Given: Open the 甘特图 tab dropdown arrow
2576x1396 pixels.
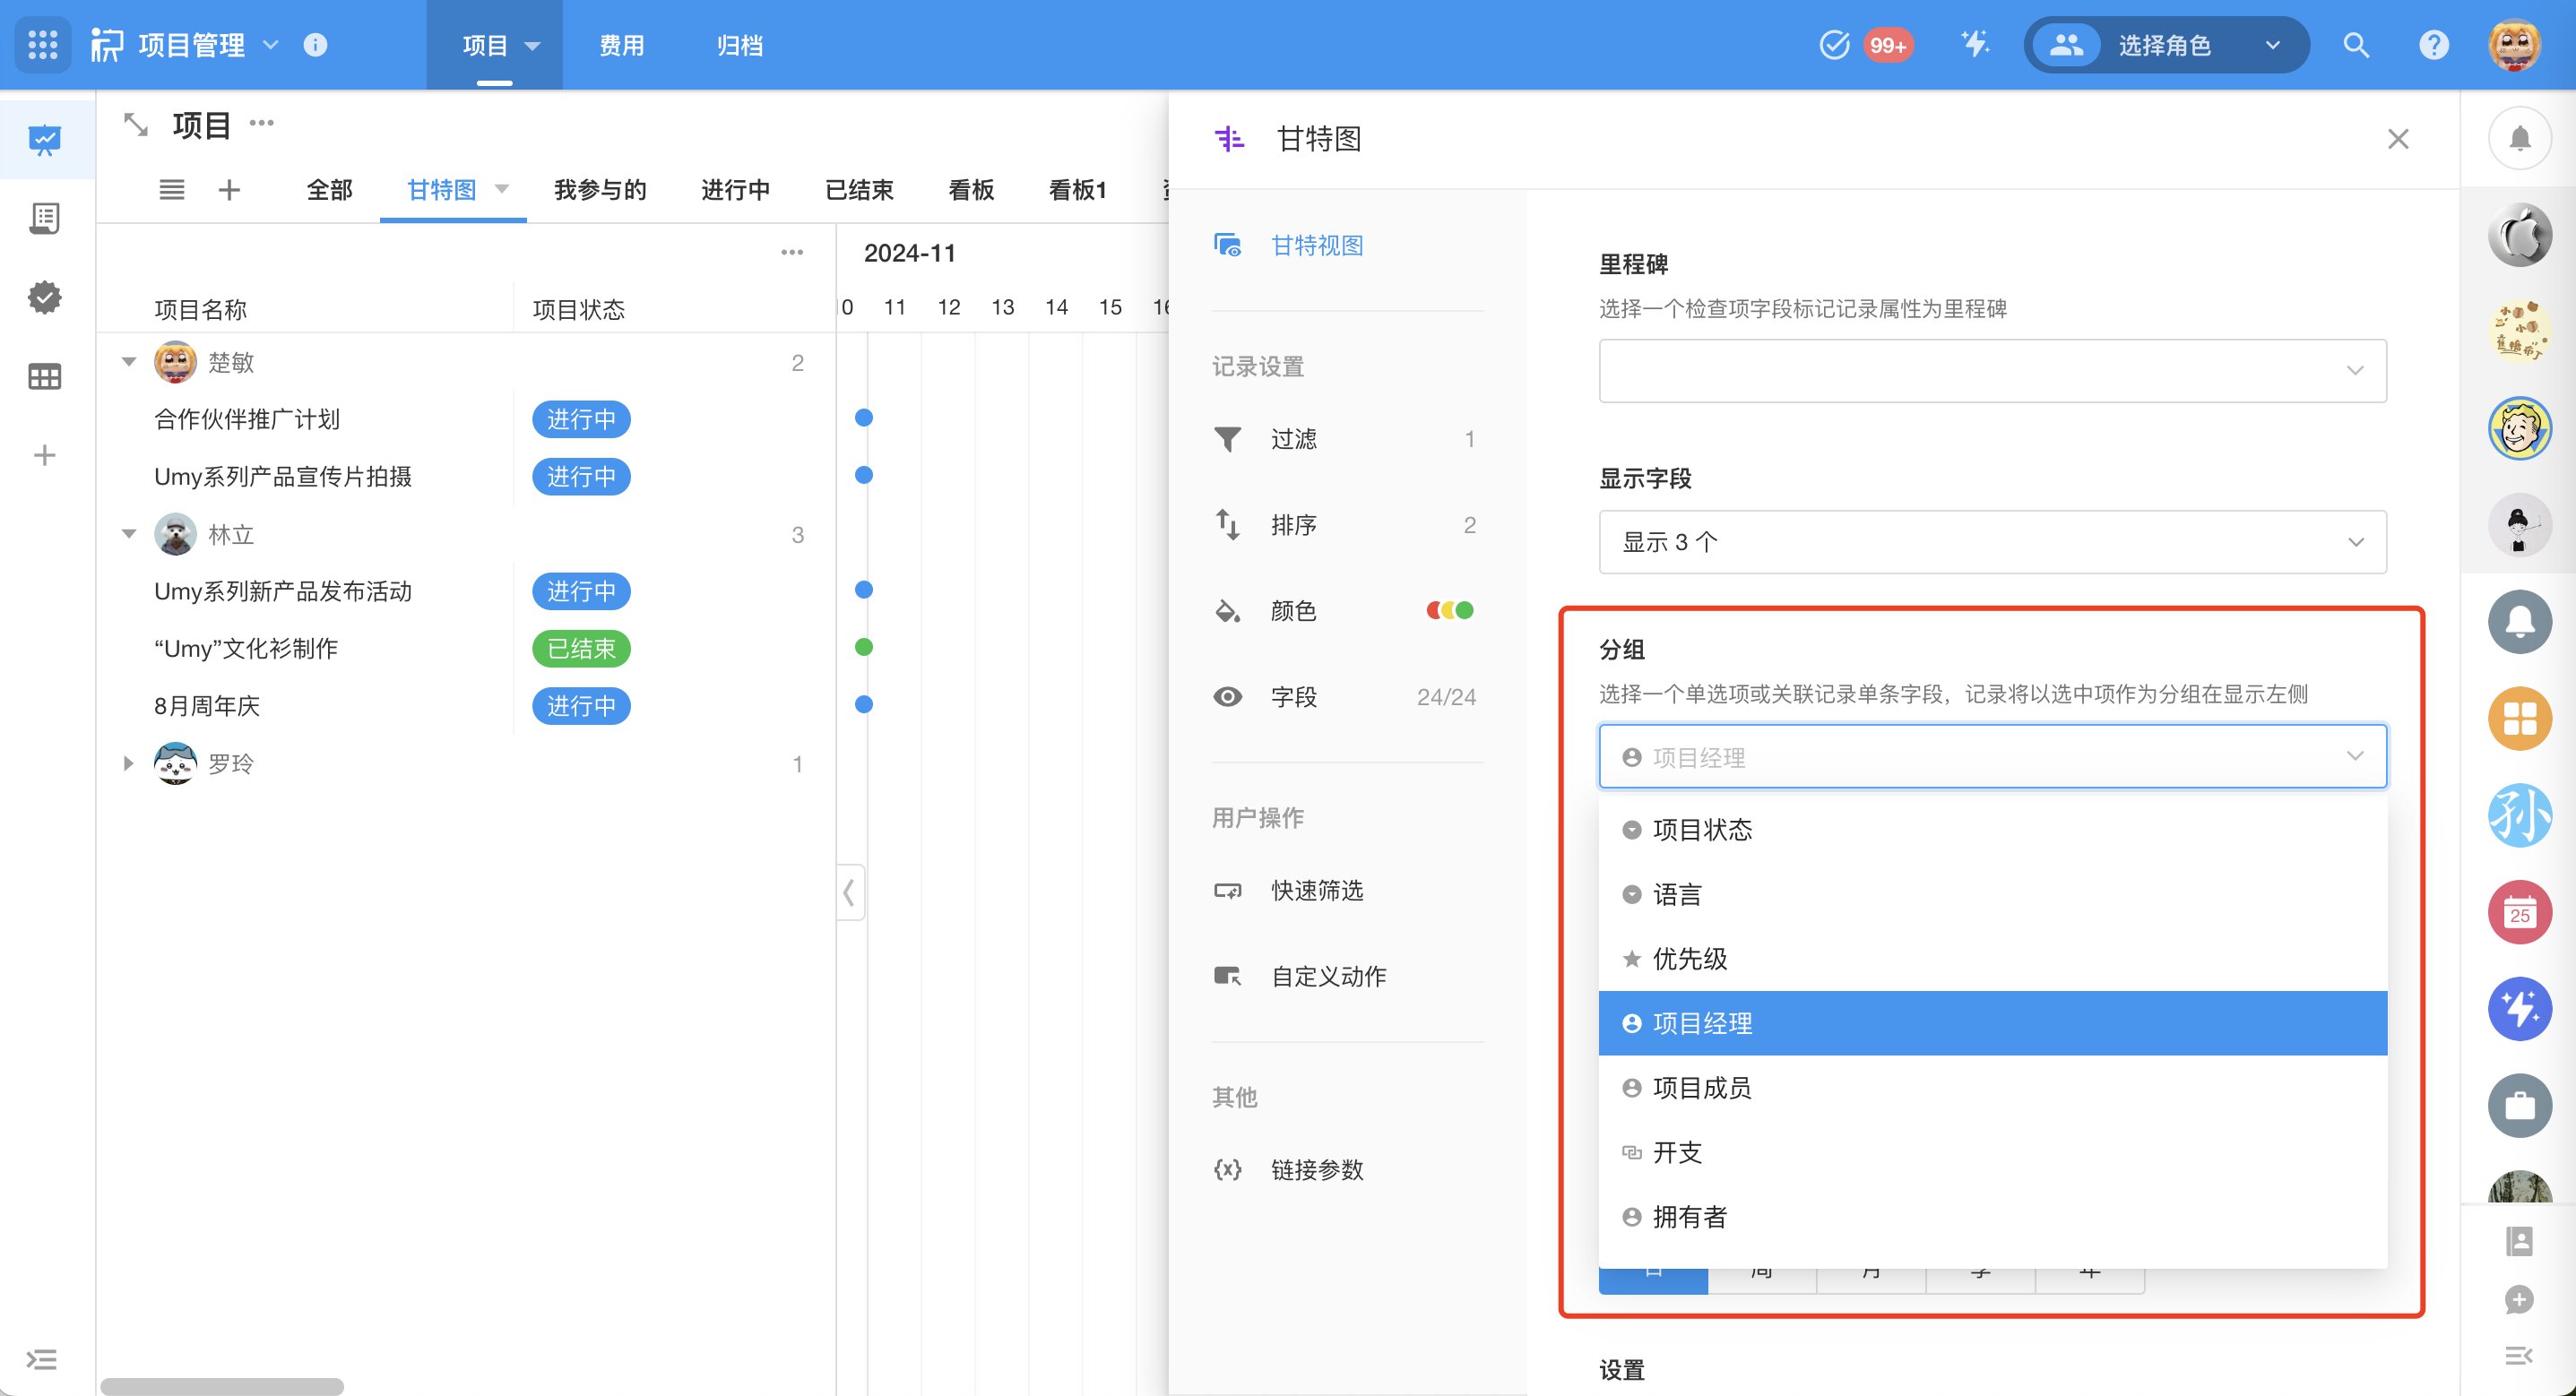Looking at the screenshot, I should coord(502,189).
